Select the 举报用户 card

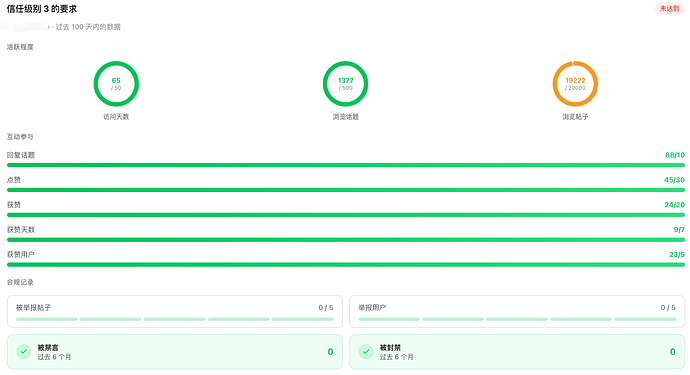click(x=517, y=311)
